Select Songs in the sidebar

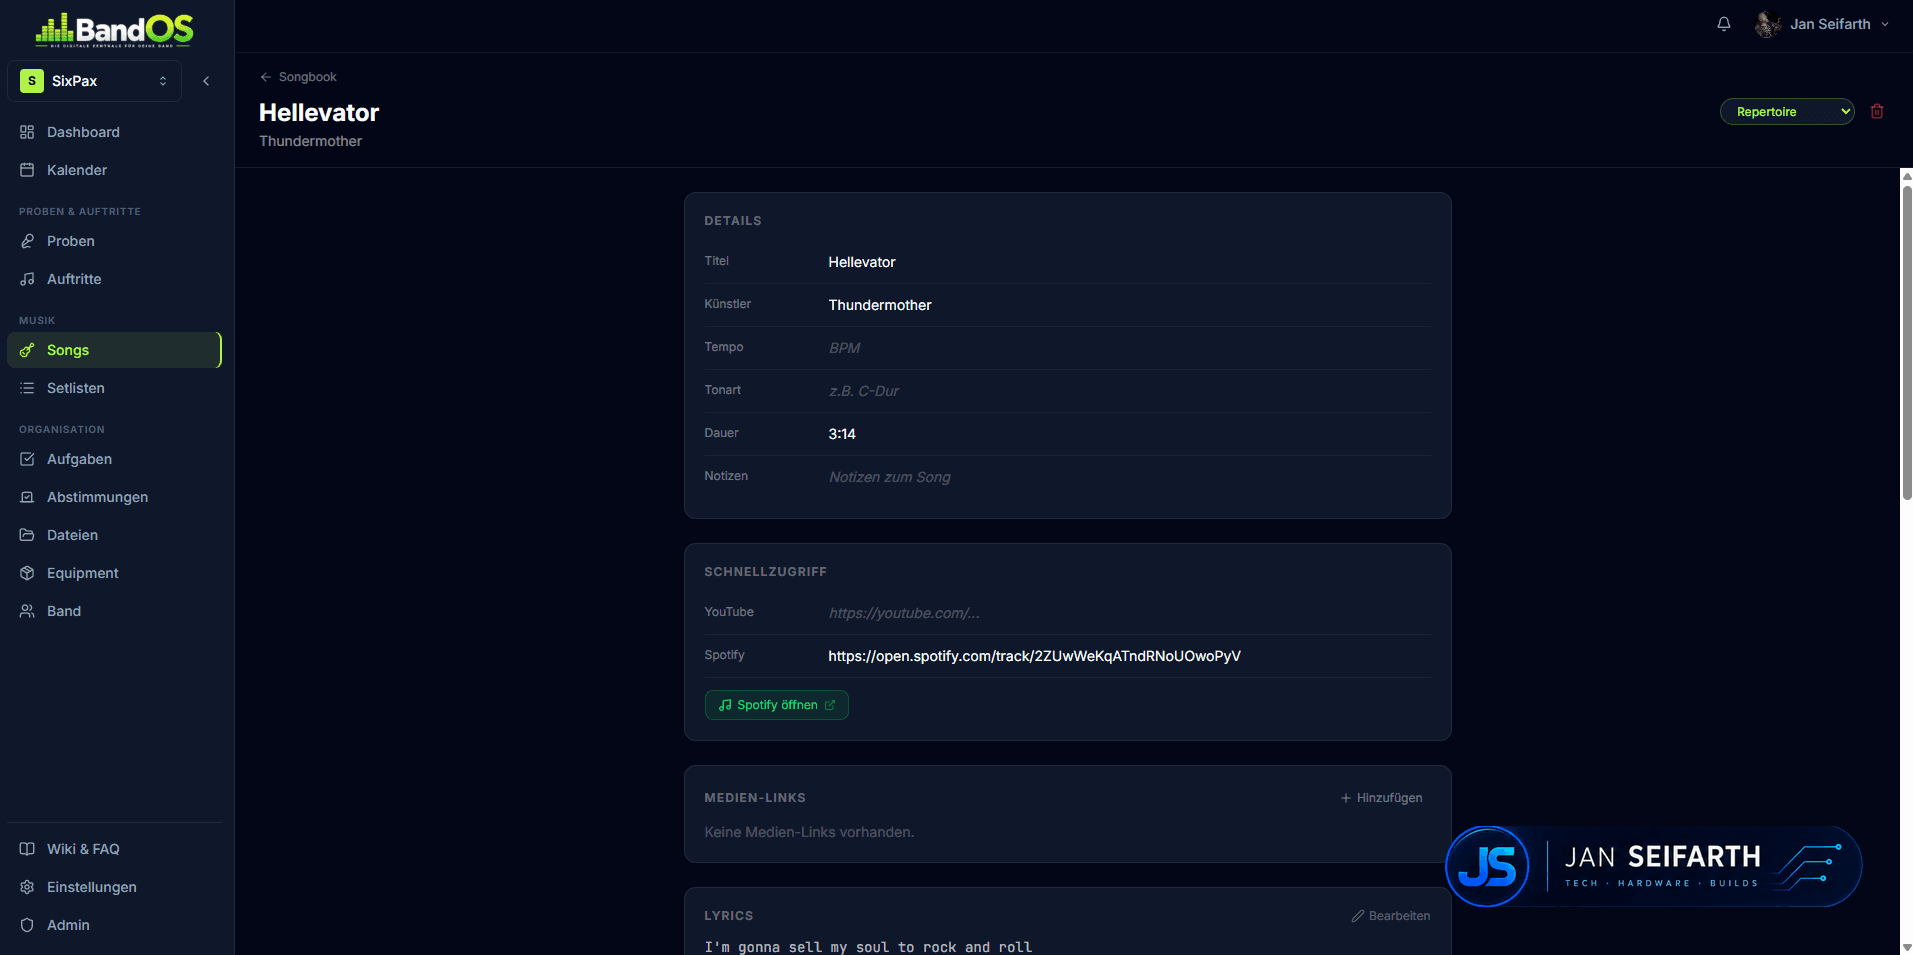click(114, 350)
